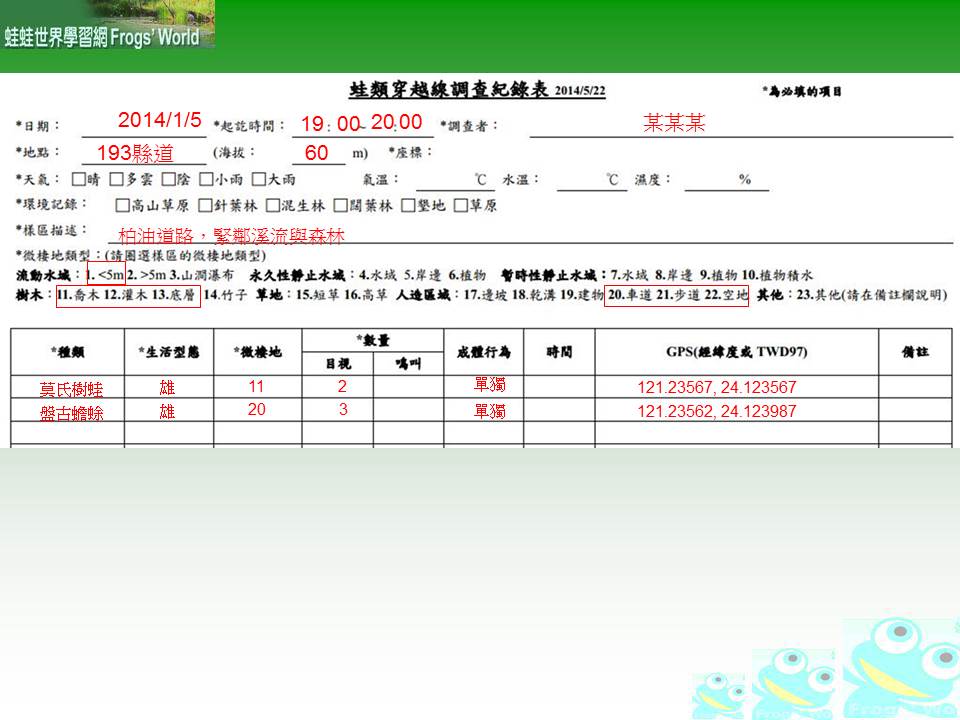The width and height of the screenshot is (960, 720).
Task: Click the 莫氏樹蛙 species table cell
Action: [x=71, y=388]
